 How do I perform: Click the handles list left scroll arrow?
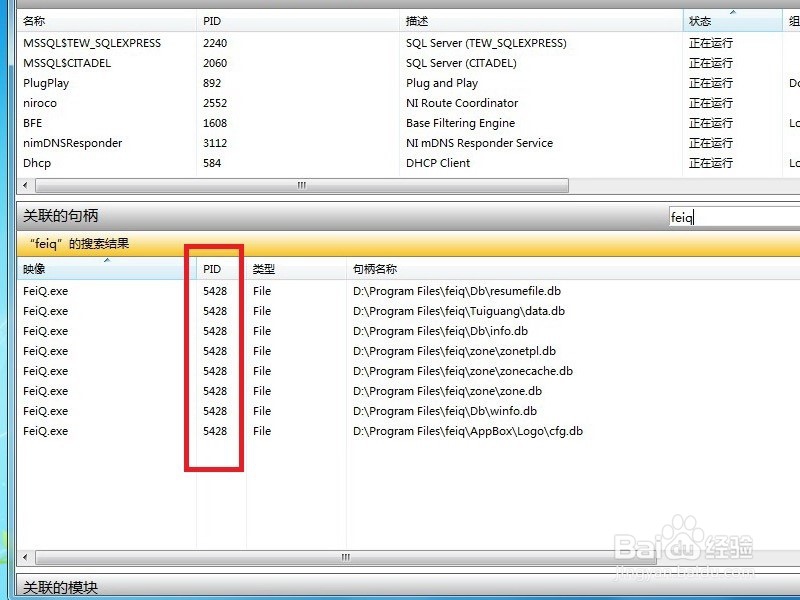click(x=26, y=557)
